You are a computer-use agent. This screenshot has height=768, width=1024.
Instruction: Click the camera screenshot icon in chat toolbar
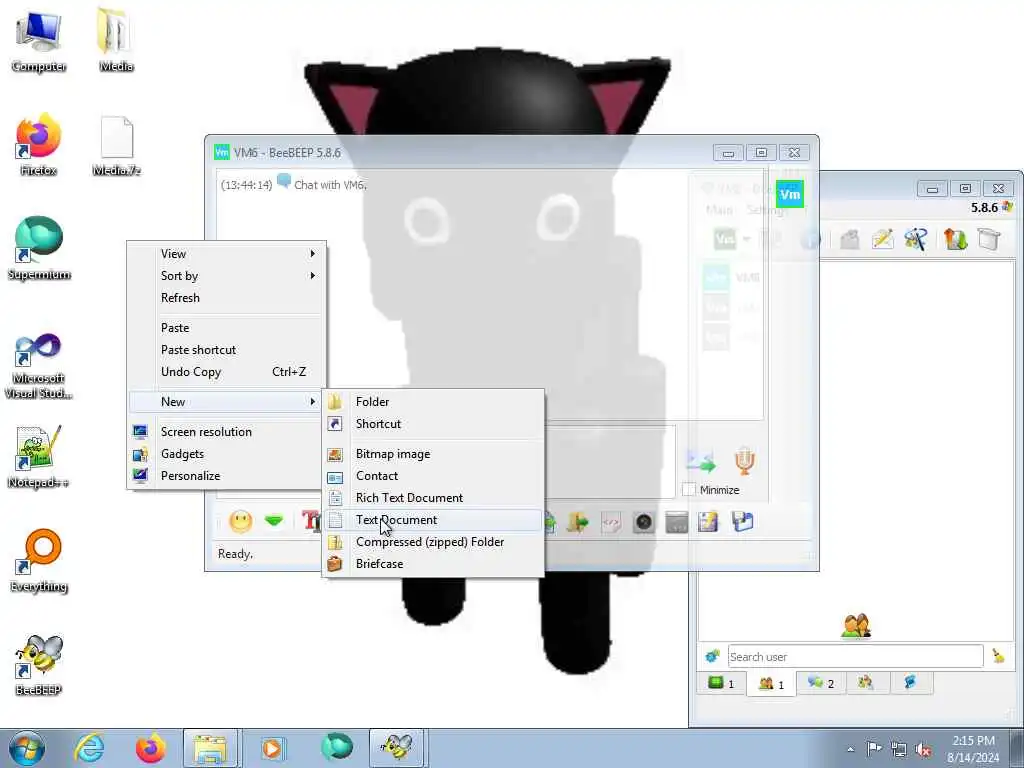click(643, 522)
